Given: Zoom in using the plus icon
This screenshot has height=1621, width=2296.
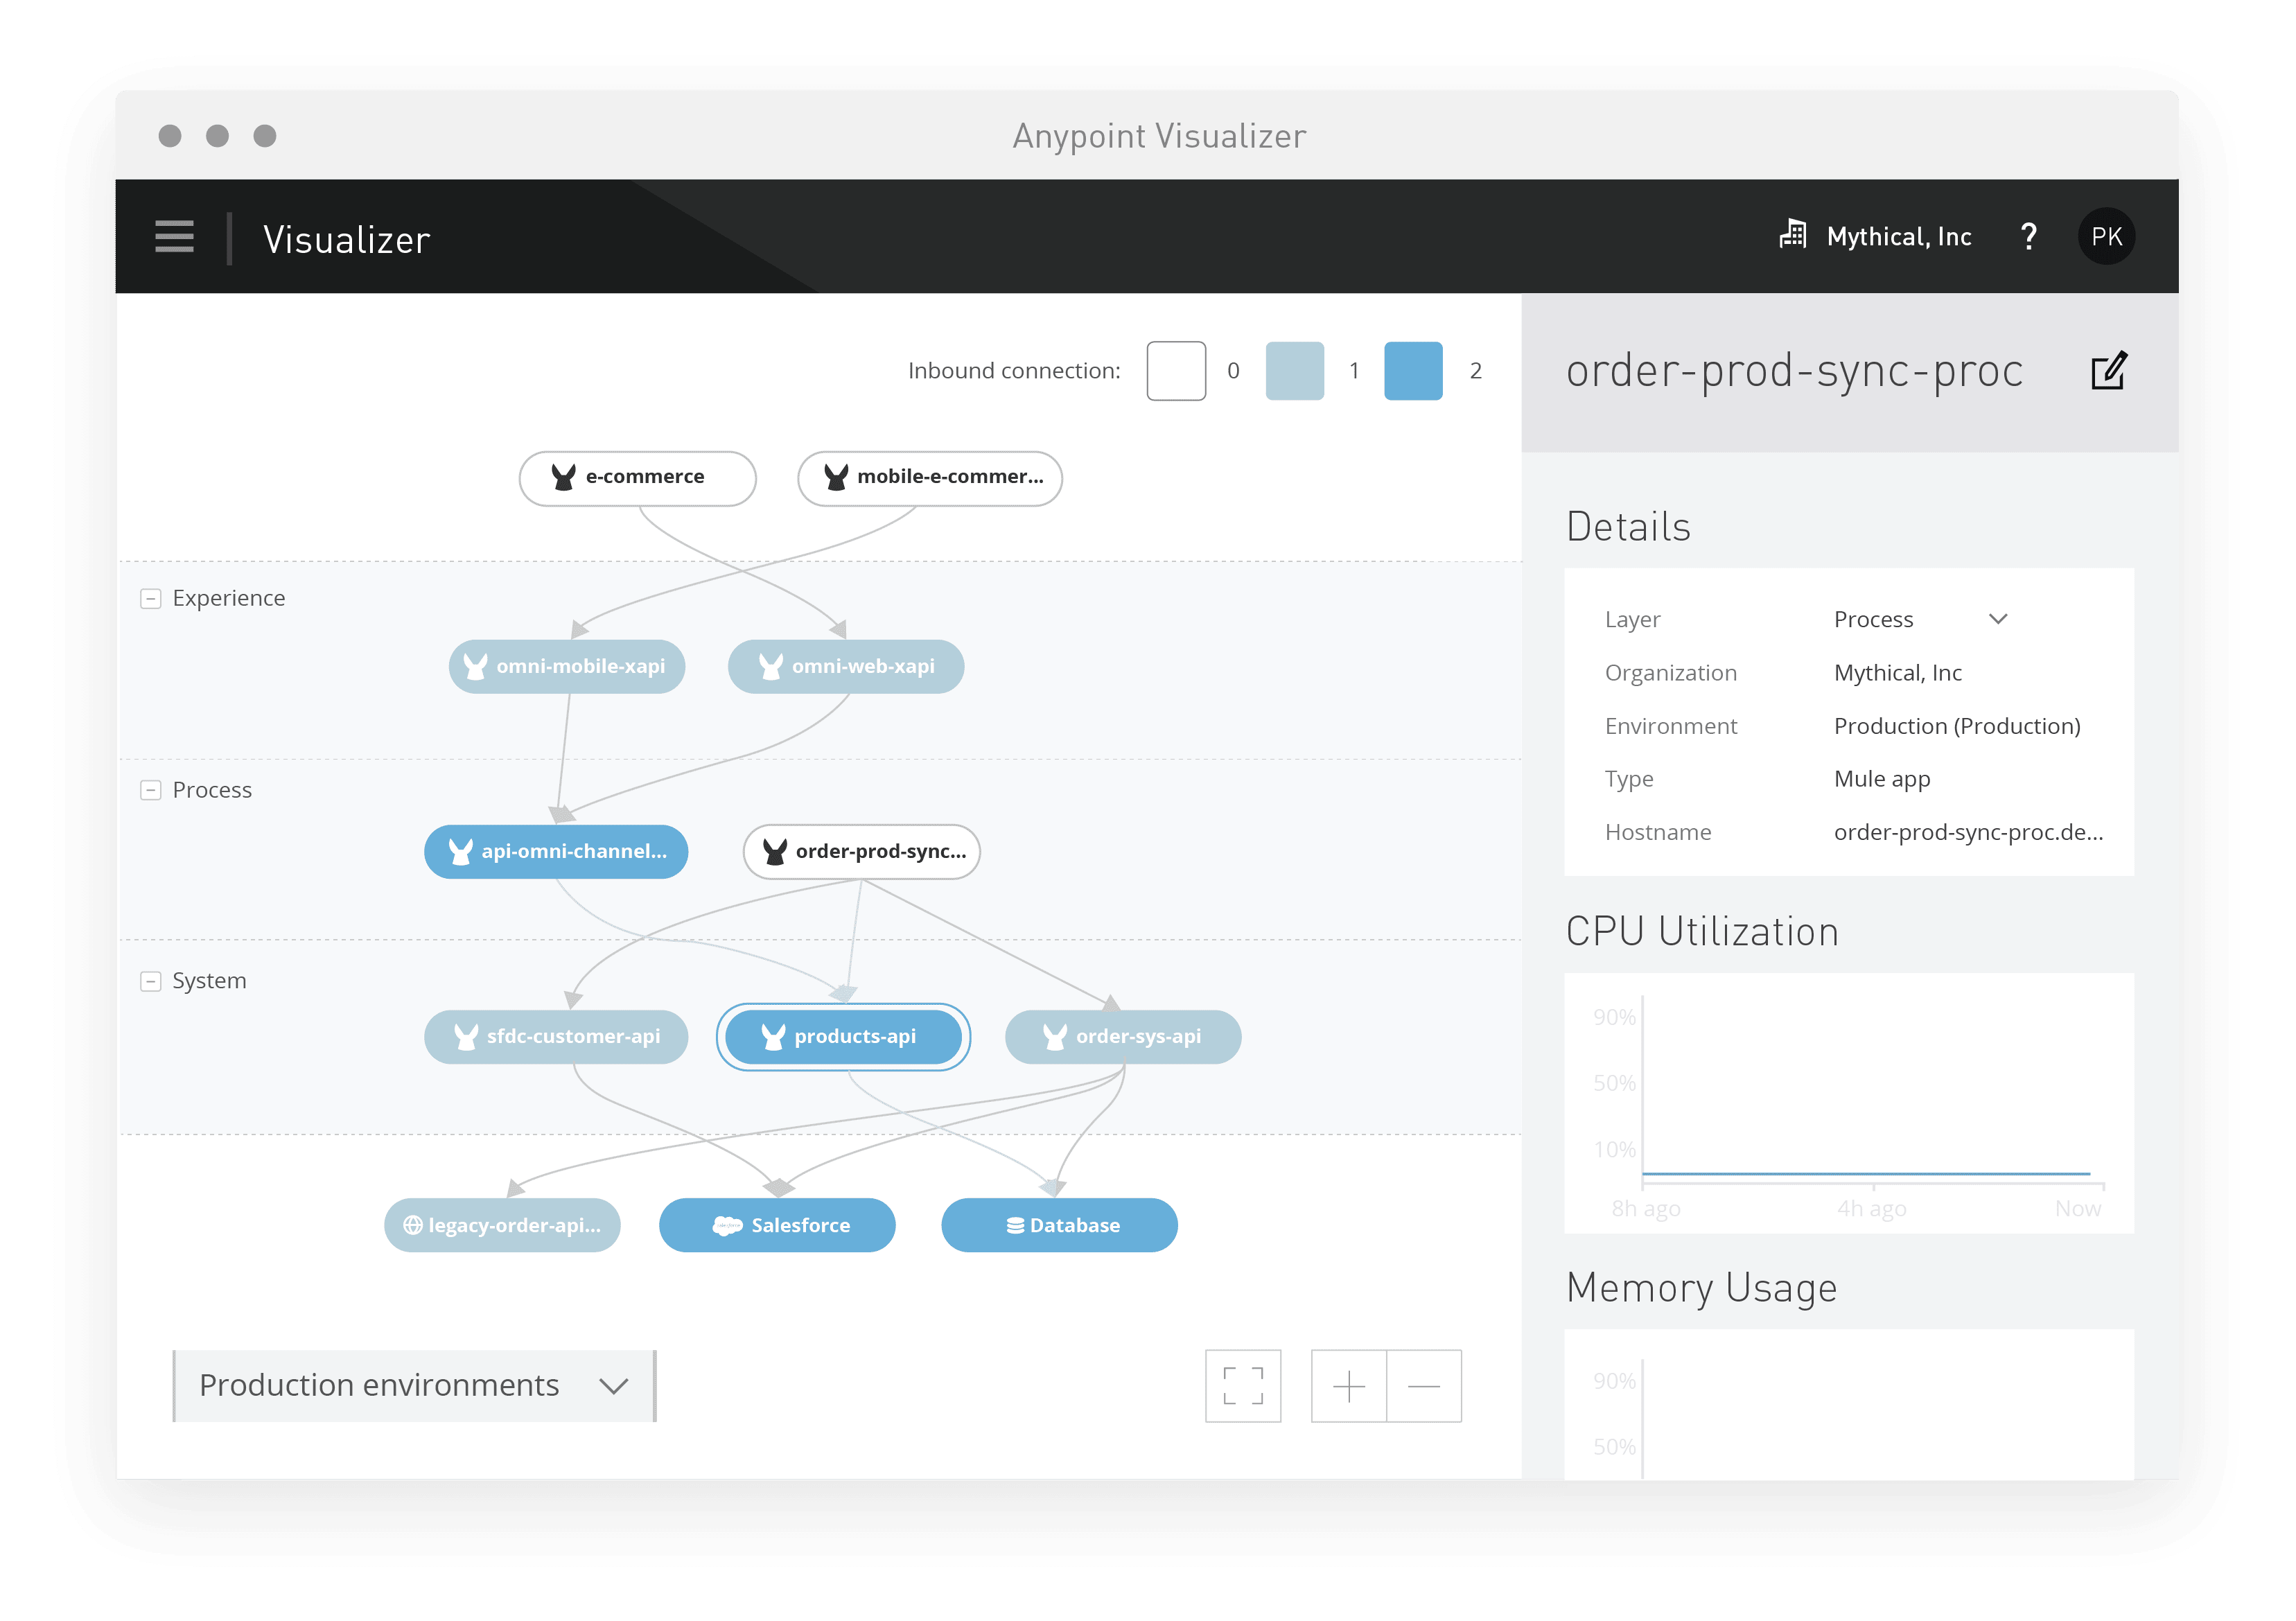Looking at the screenshot, I should (x=1349, y=1386).
